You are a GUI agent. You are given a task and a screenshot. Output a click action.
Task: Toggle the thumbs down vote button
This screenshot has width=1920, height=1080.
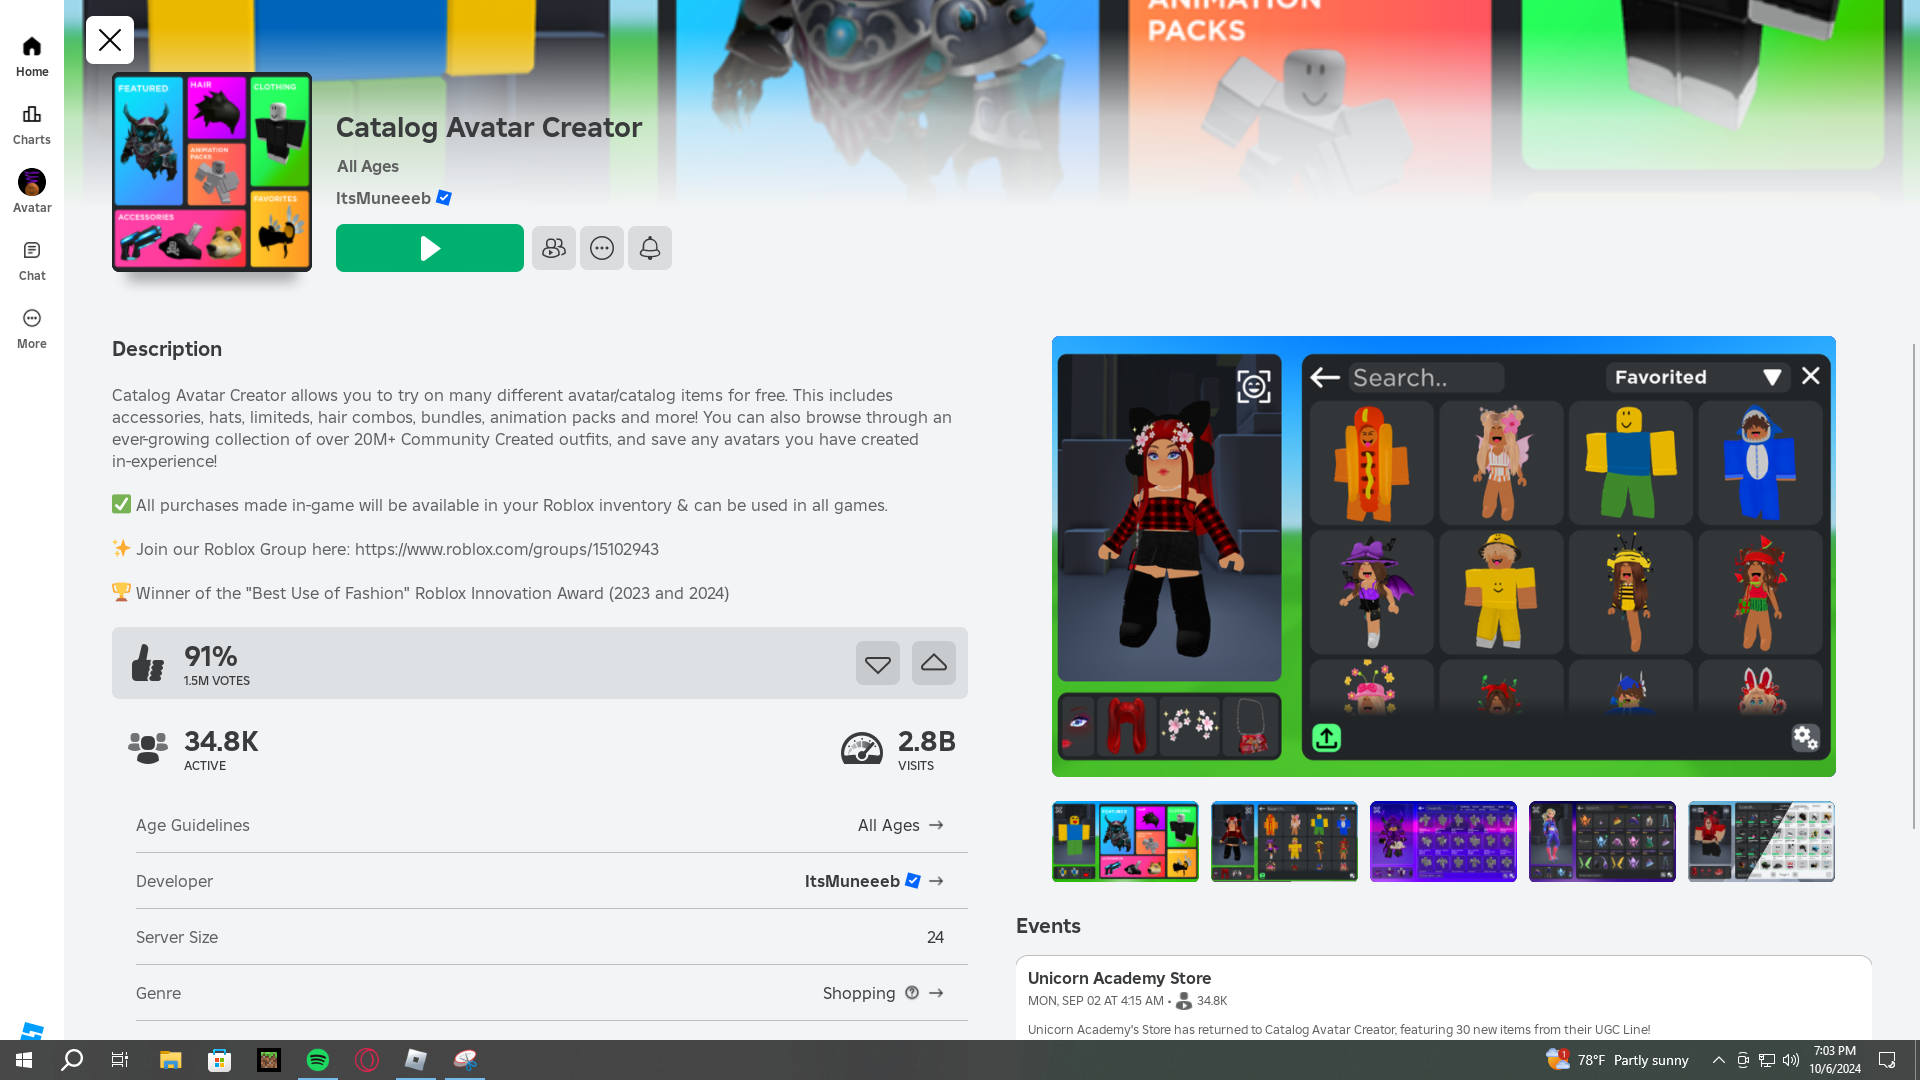pyautogui.click(x=877, y=663)
